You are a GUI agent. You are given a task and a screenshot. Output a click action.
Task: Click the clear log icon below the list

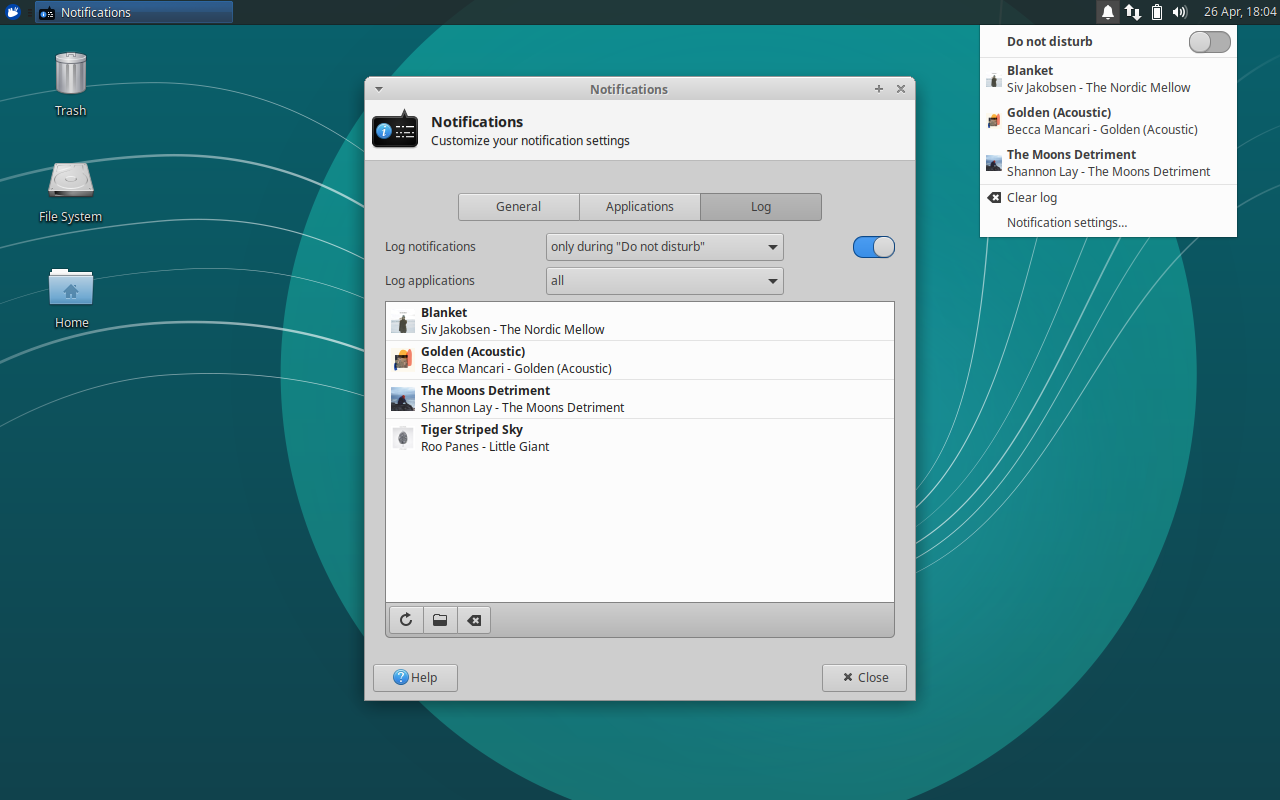[x=473, y=619]
